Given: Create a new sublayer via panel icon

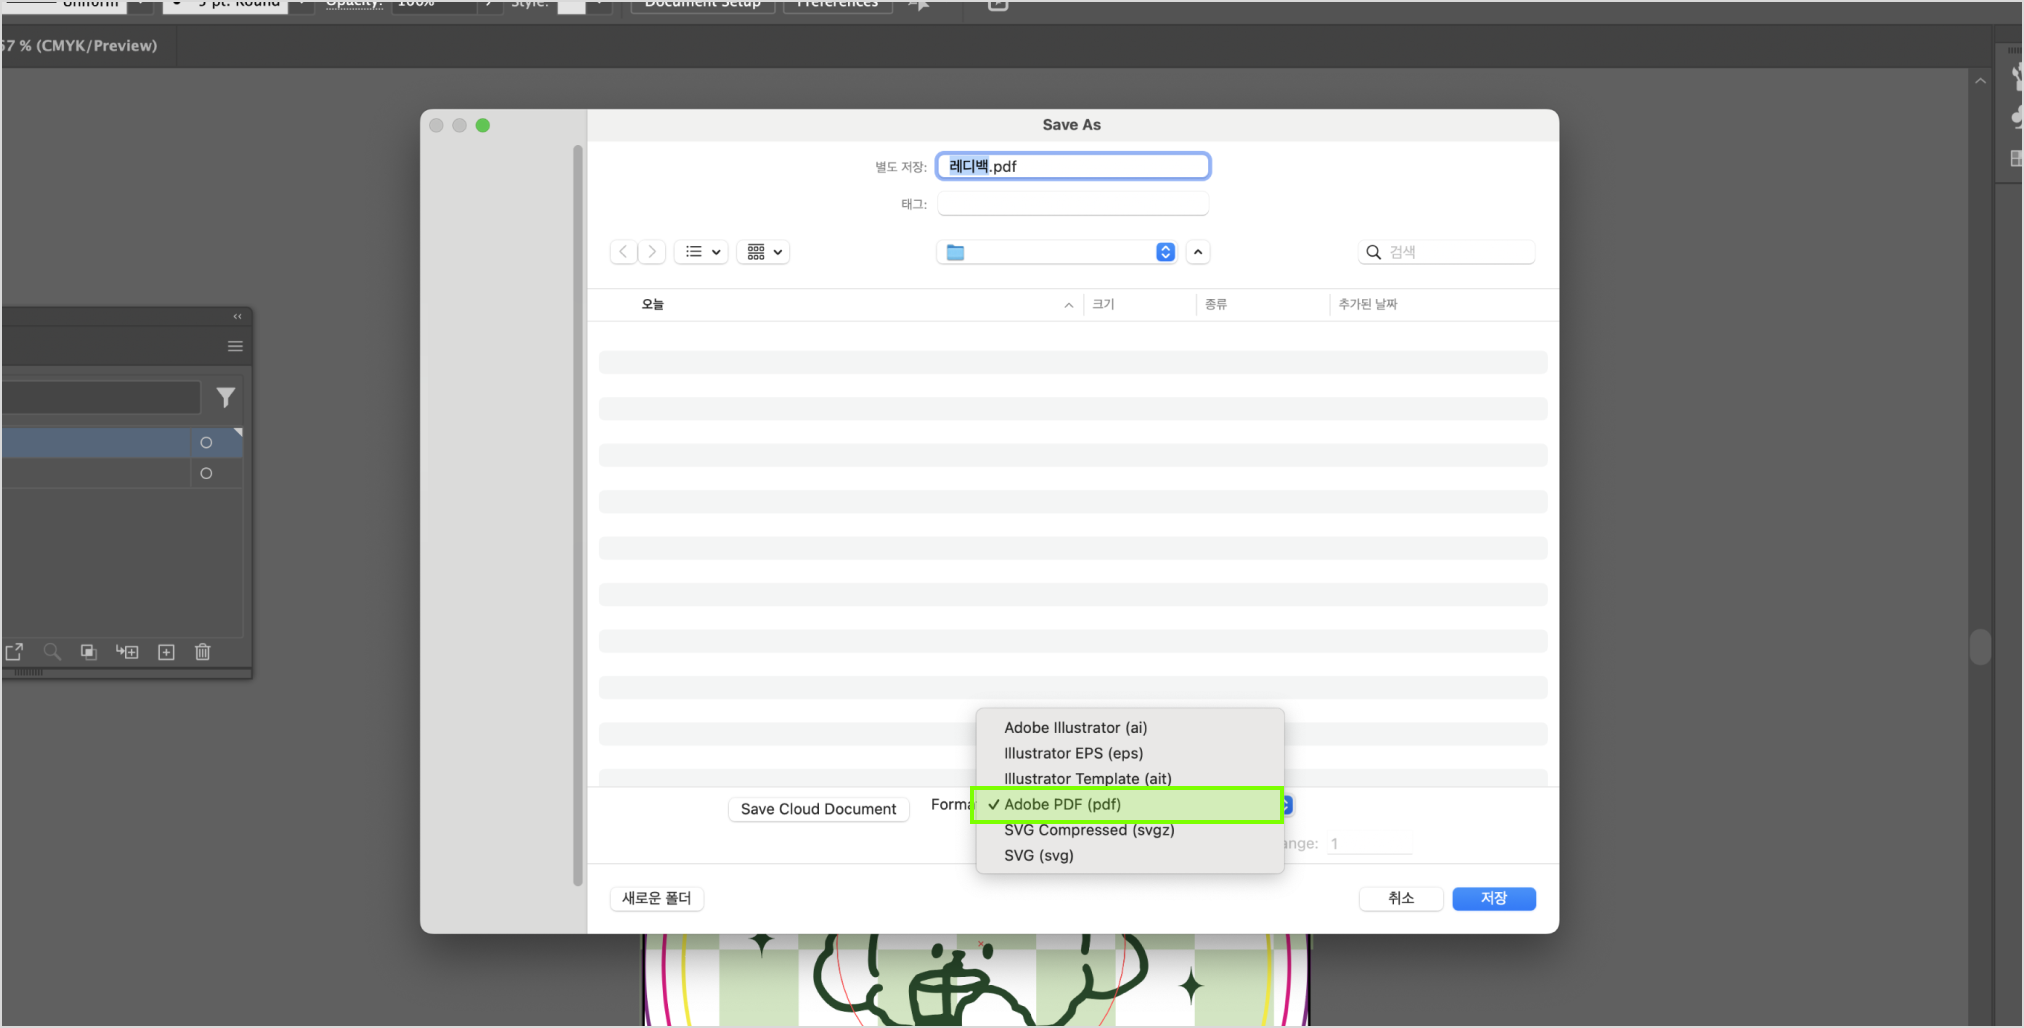Looking at the screenshot, I should coord(127,652).
